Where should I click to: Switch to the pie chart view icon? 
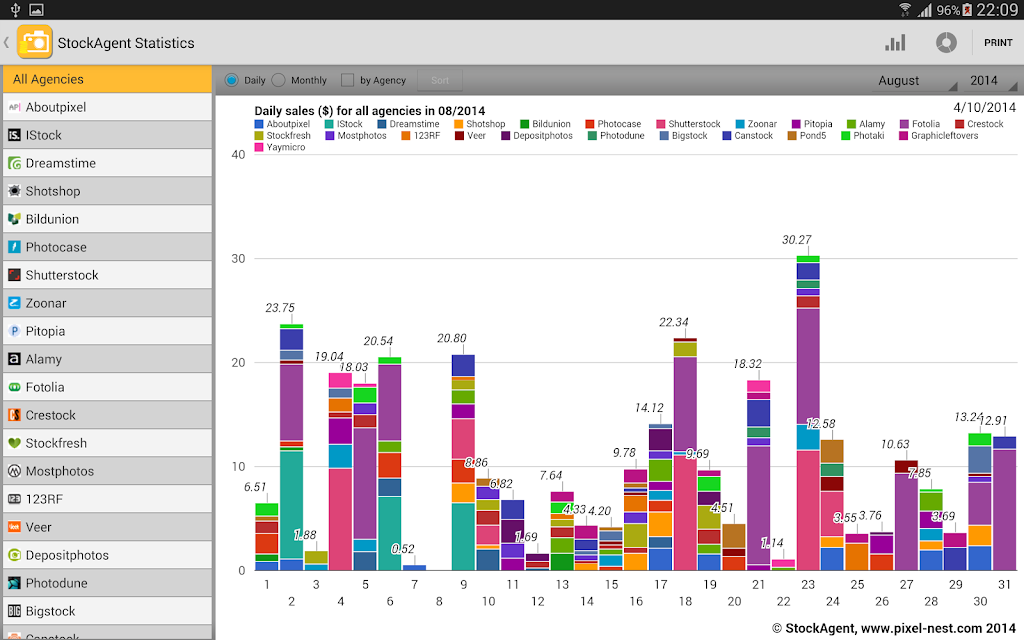pyautogui.click(x=946, y=43)
